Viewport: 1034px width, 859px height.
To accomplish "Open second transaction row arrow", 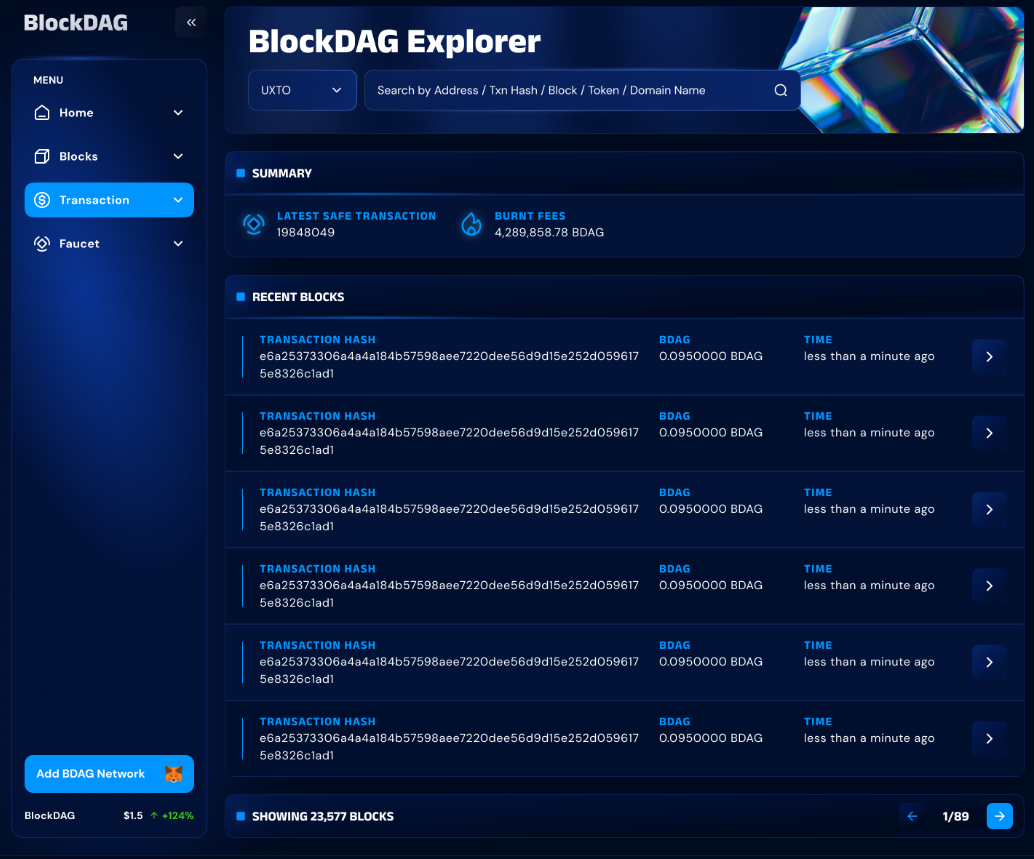I will [989, 433].
